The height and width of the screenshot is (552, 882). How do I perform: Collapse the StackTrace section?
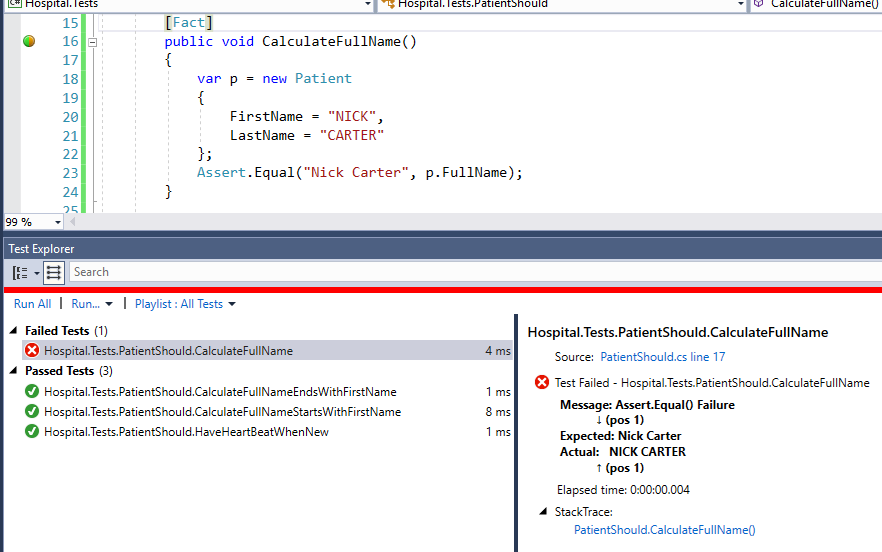(543, 511)
